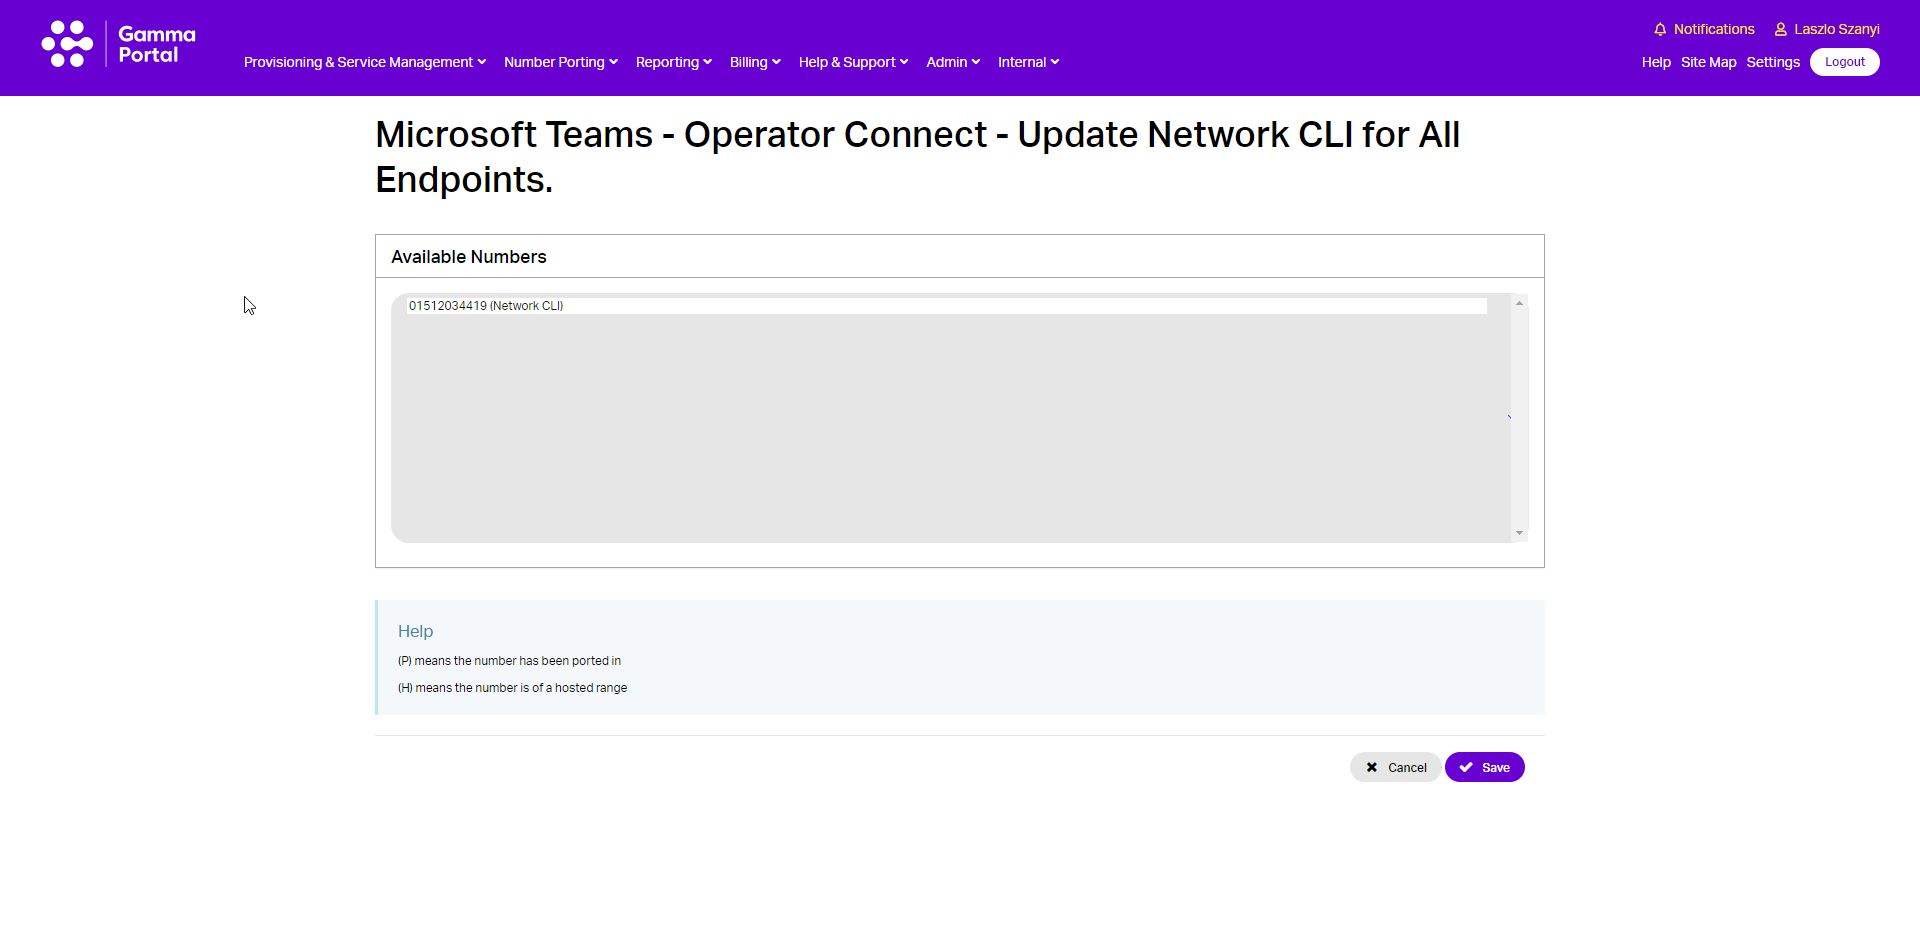The image size is (1920, 937).
Task: Expand the Reporting menu
Action: click(674, 62)
